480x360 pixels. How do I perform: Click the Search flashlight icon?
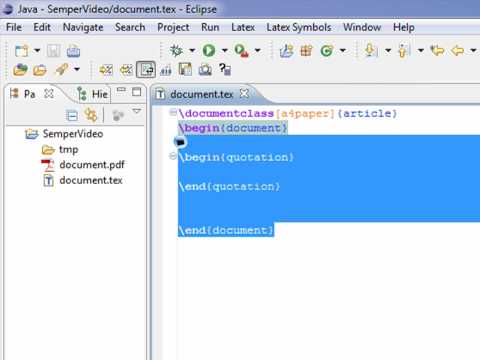(x=62, y=70)
